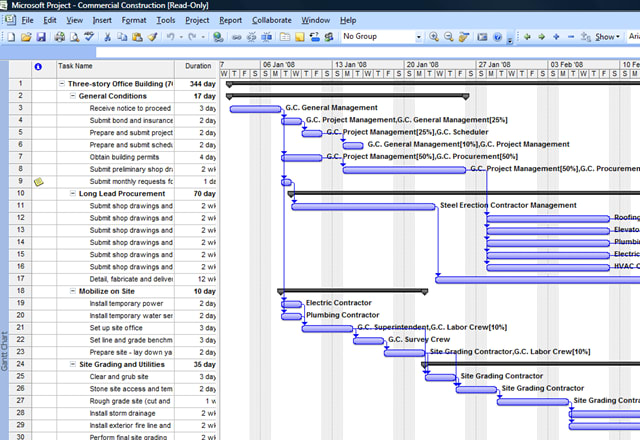Open the File menu
Image resolution: width=640 pixels, height=440 pixels.
27,20
